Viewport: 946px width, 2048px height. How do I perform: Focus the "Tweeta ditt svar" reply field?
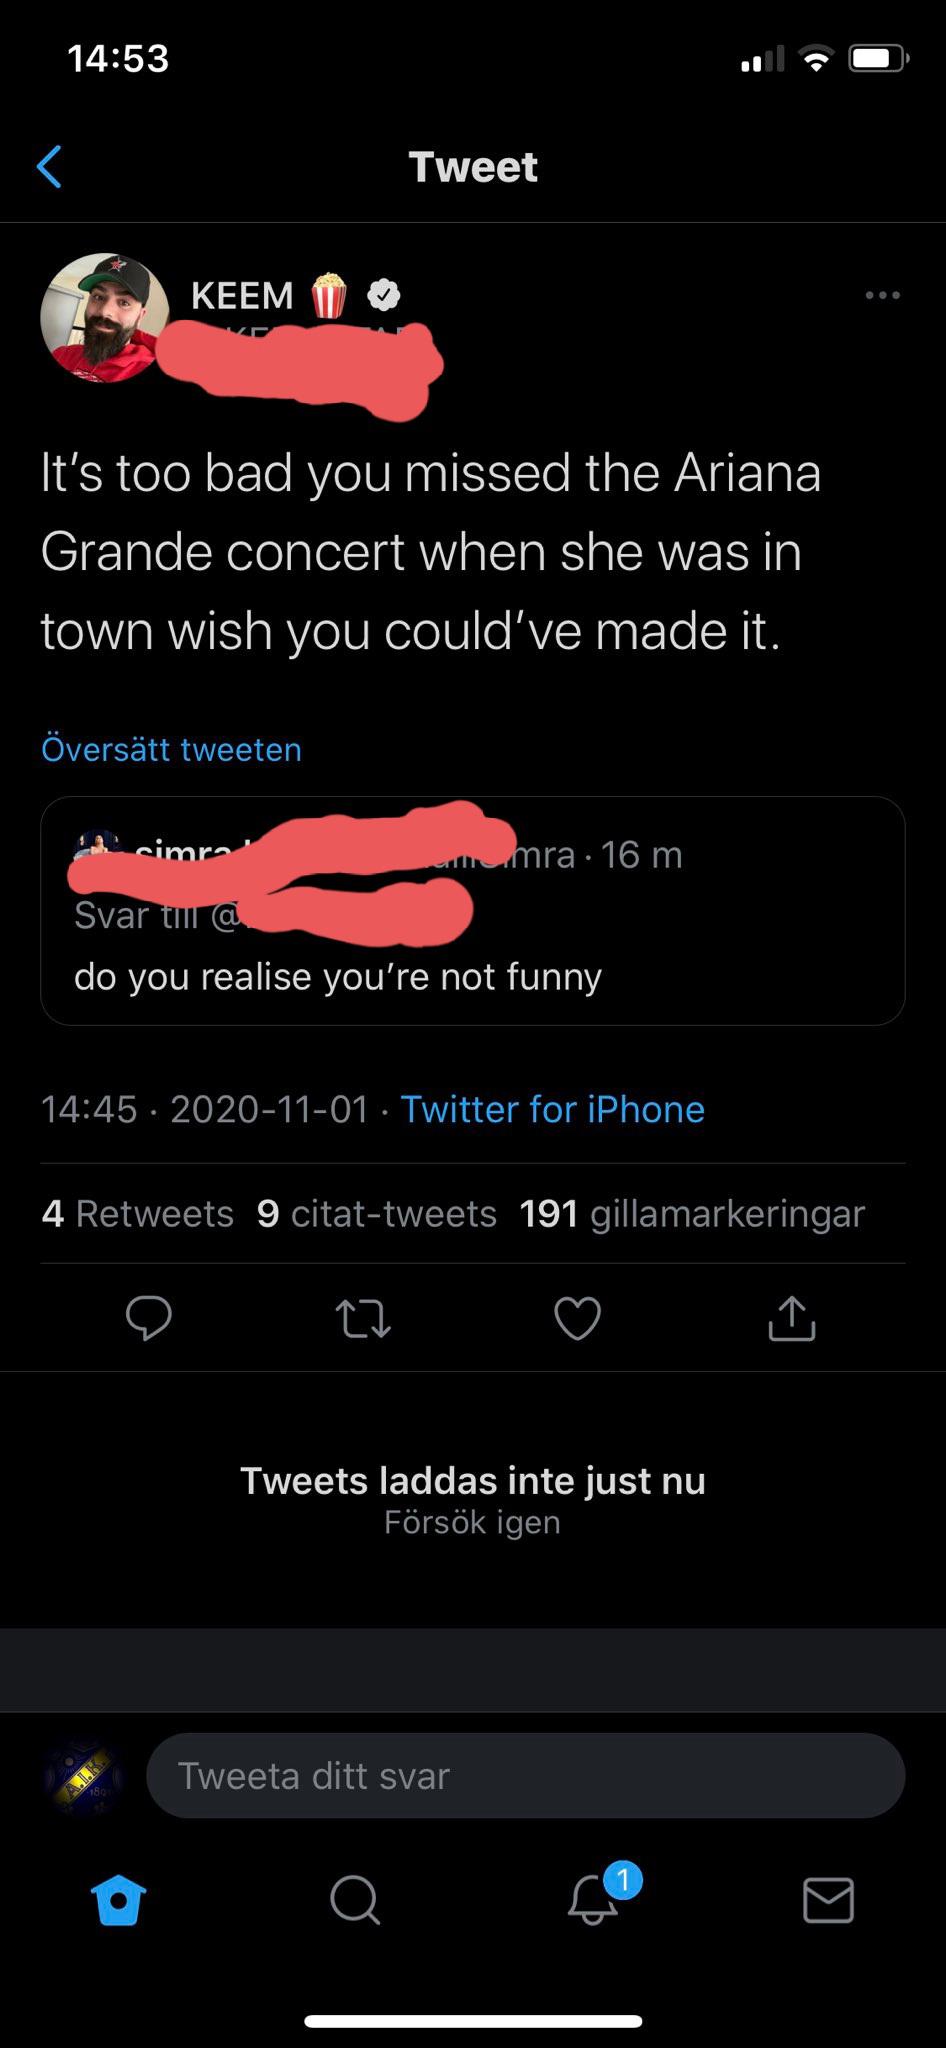pos(525,1775)
